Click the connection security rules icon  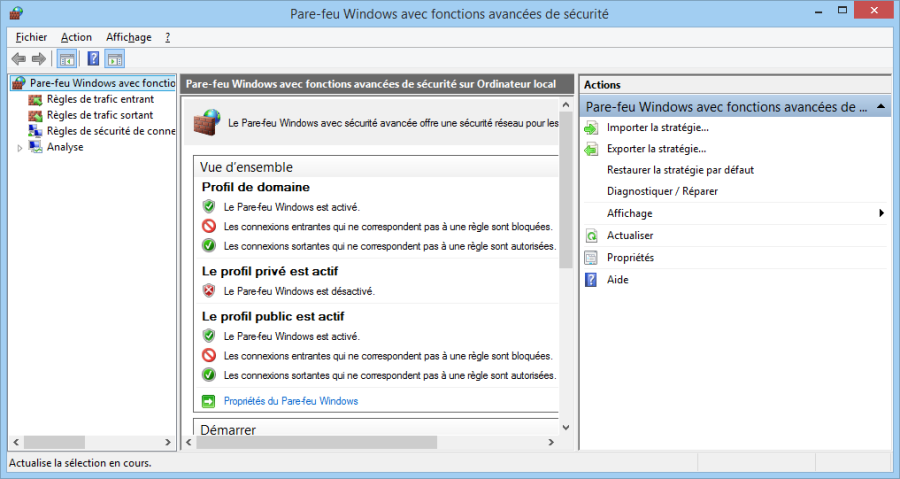[x=36, y=131]
